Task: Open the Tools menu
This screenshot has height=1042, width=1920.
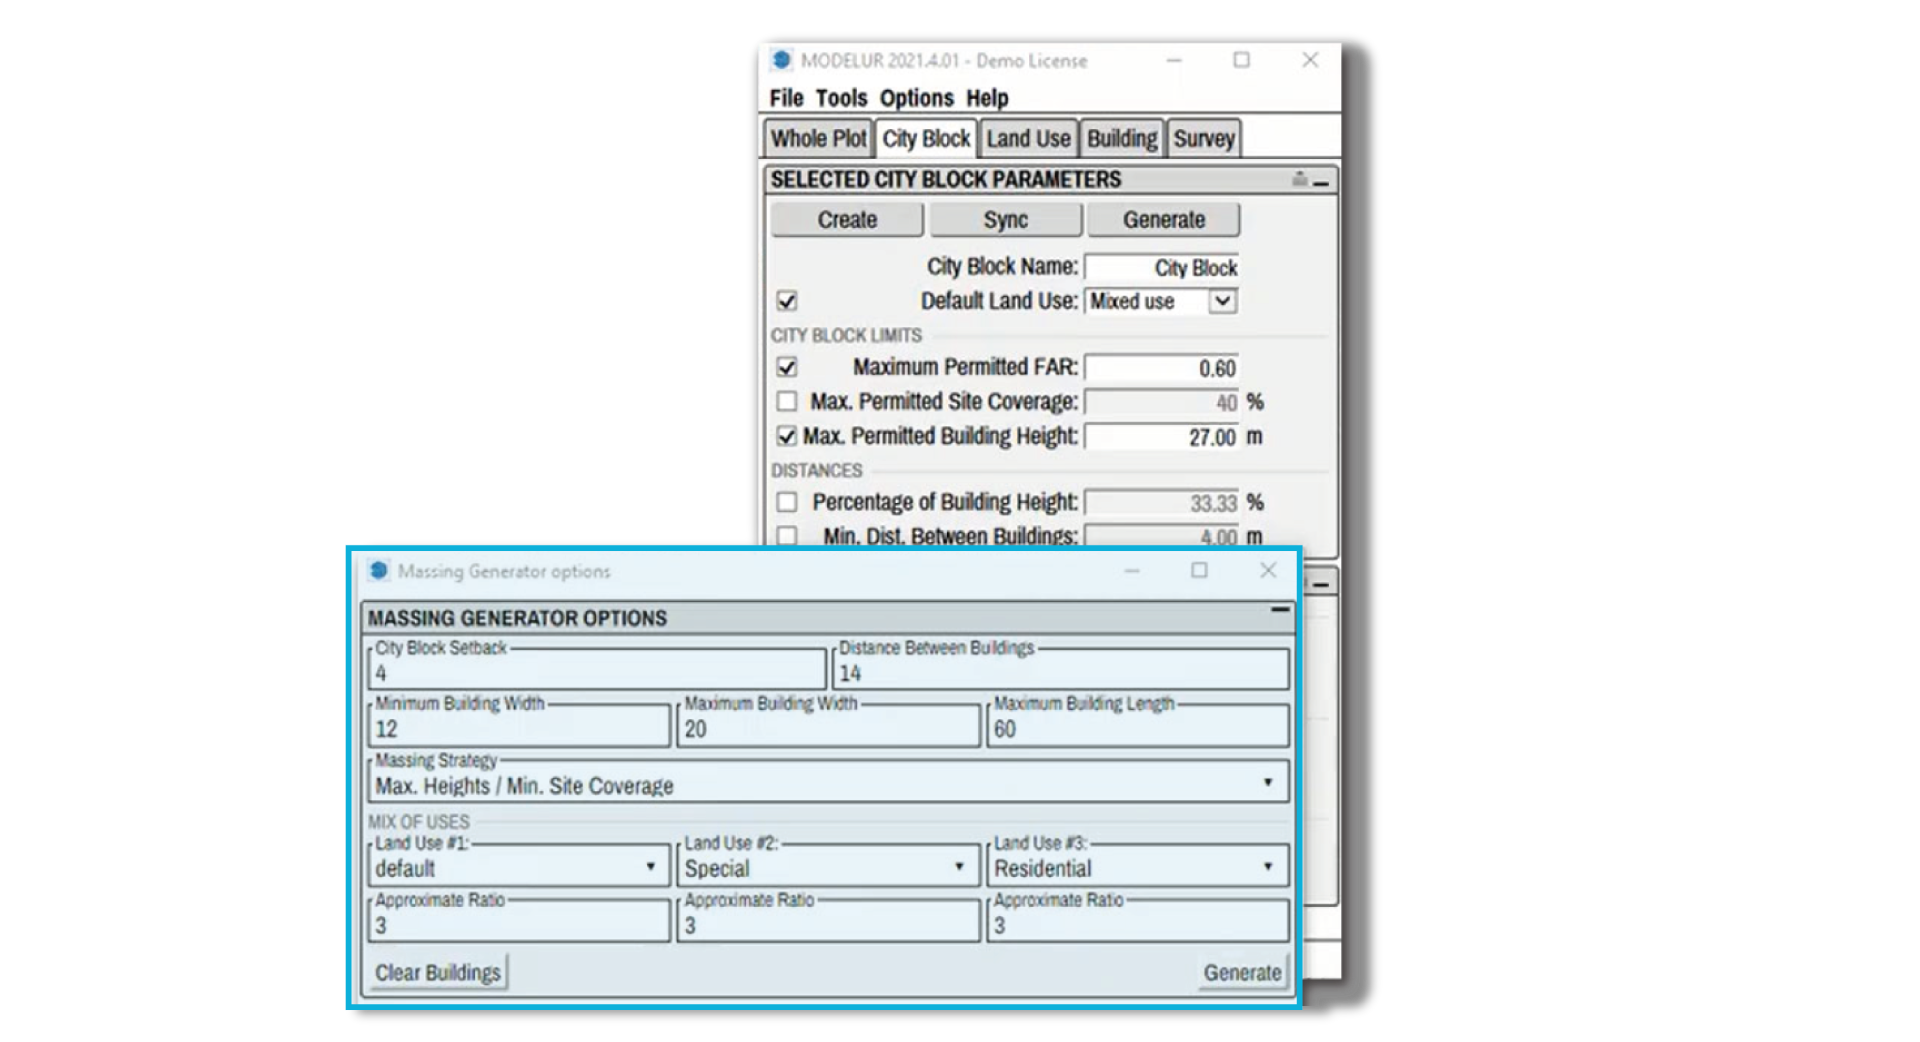Action: click(840, 98)
